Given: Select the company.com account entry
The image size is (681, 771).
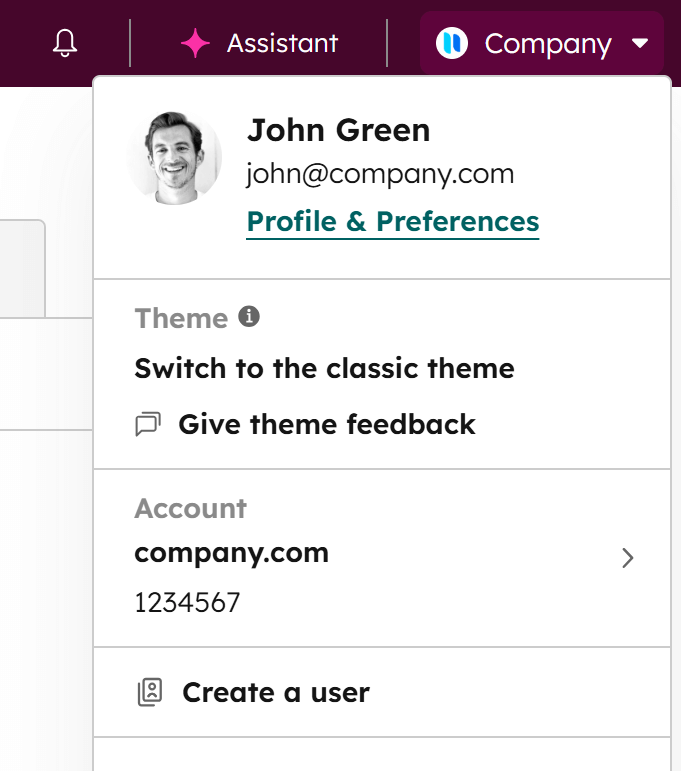Looking at the screenshot, I should tap(232, 553).
